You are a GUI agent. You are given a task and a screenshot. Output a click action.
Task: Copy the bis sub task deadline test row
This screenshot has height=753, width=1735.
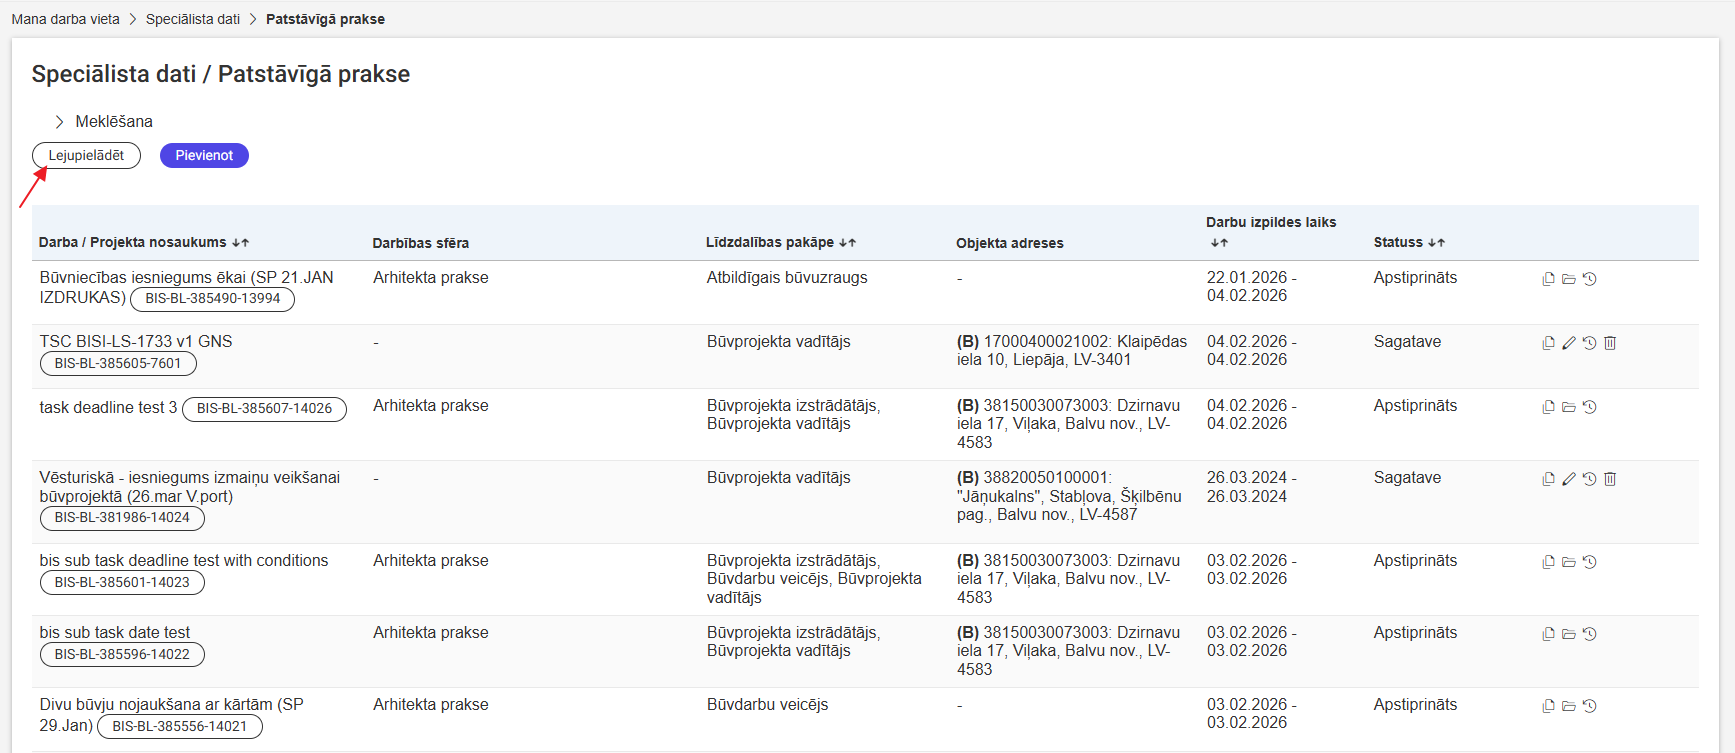[1548, 562]
